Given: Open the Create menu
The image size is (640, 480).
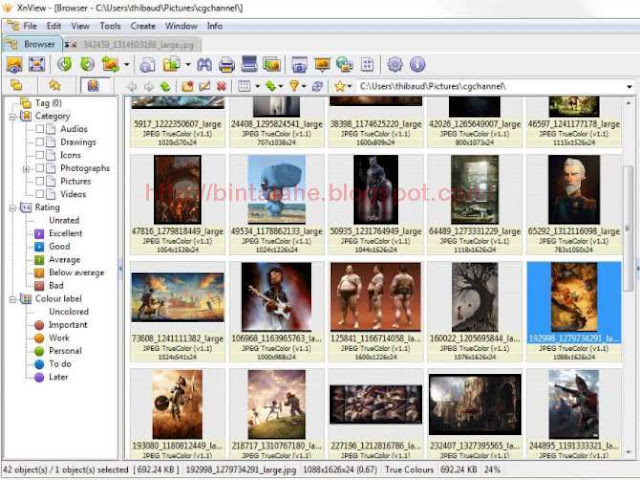Looking at the screenshot, I should tap(143, 26).
